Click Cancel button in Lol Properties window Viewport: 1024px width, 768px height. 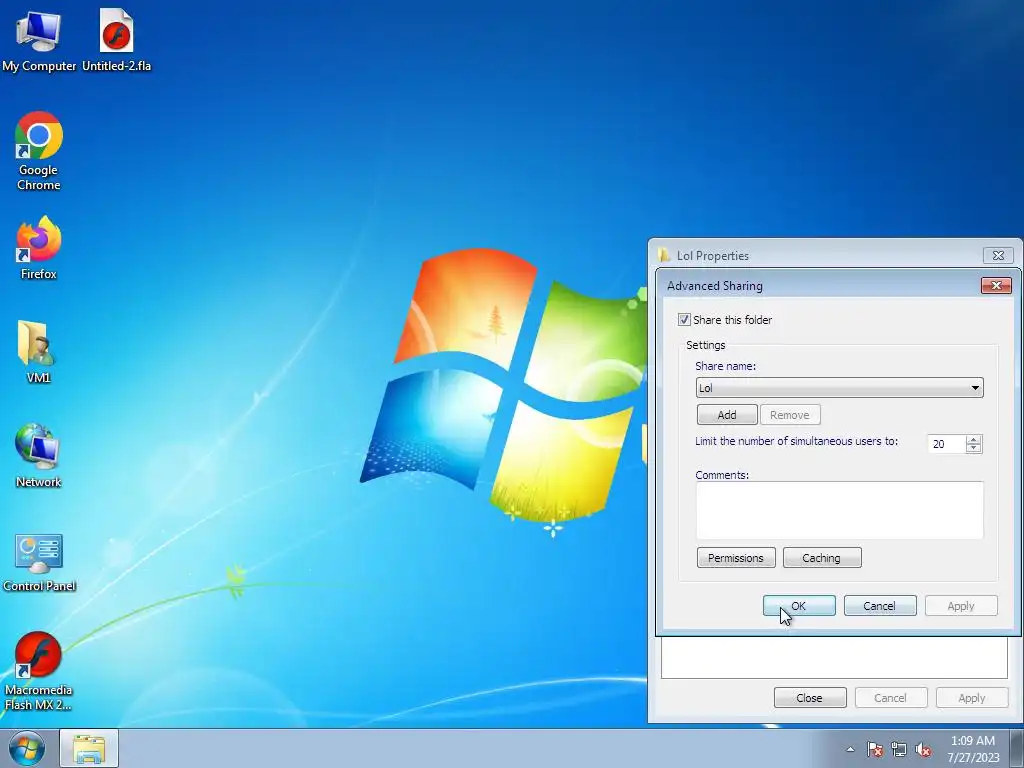tap(891, 697)
